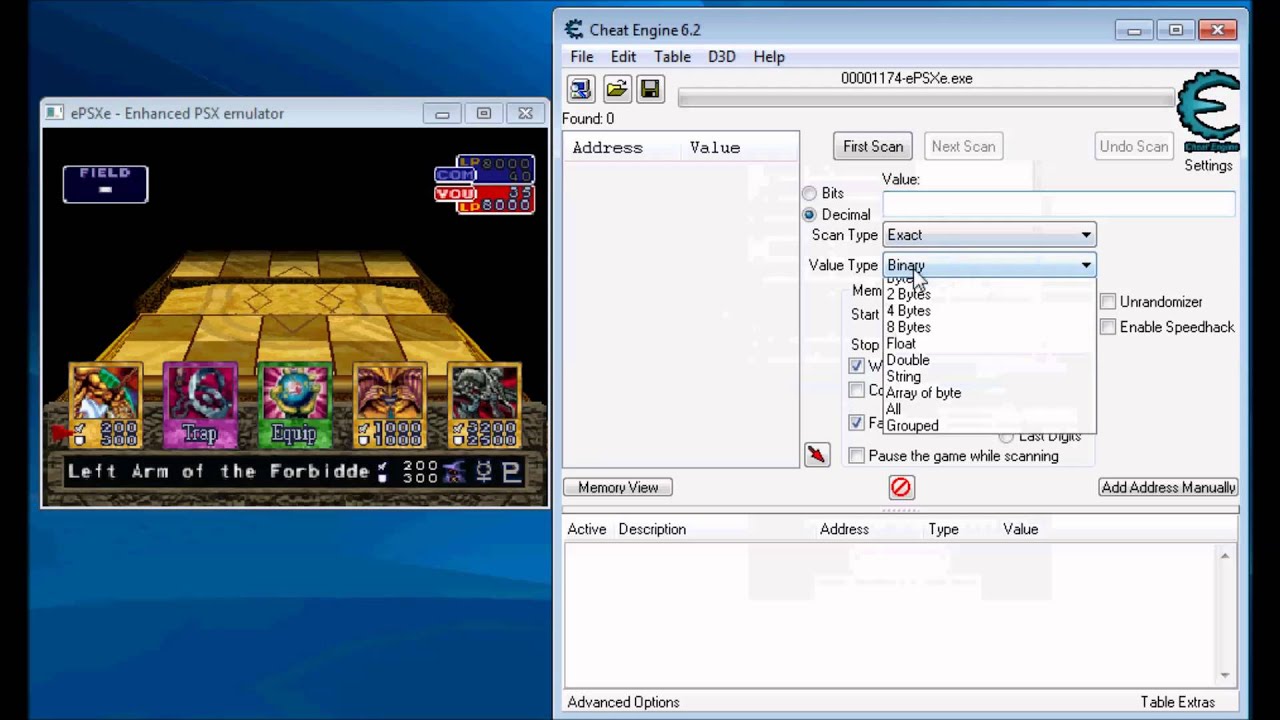1280x720 pixels.
Task: Check Pause the game while scanning
Action: point(856,456)
